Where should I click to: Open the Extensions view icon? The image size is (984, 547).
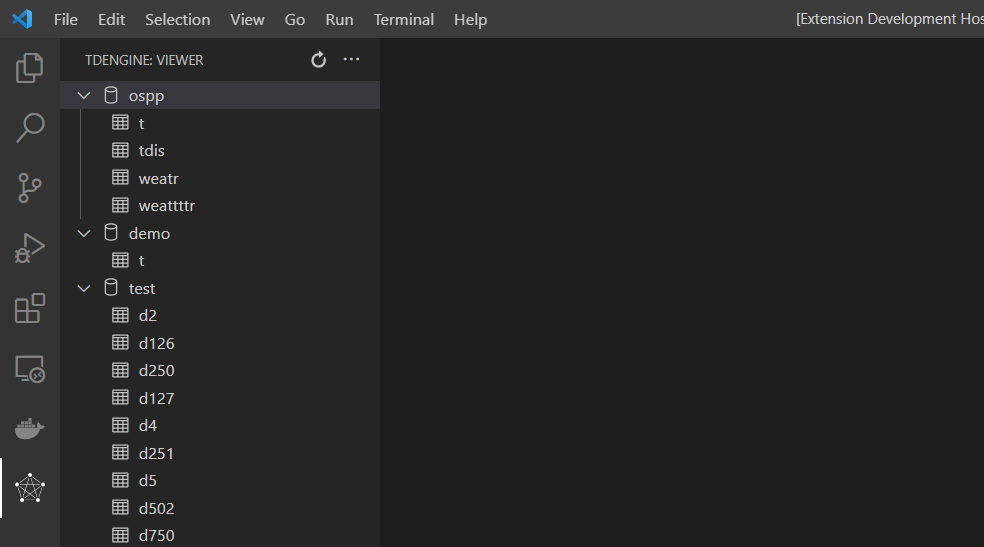[x=29, y=309]
